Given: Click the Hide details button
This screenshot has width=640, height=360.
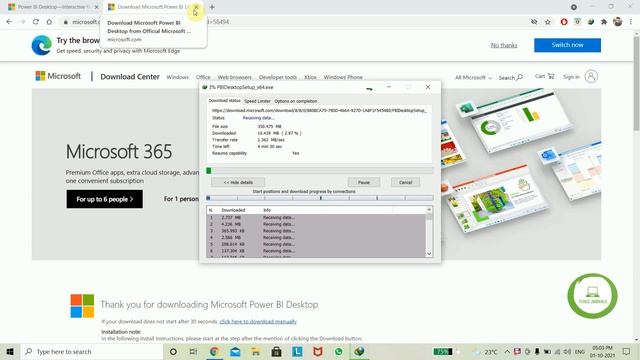Looking at the screenshot, I should tap(238, 182).
